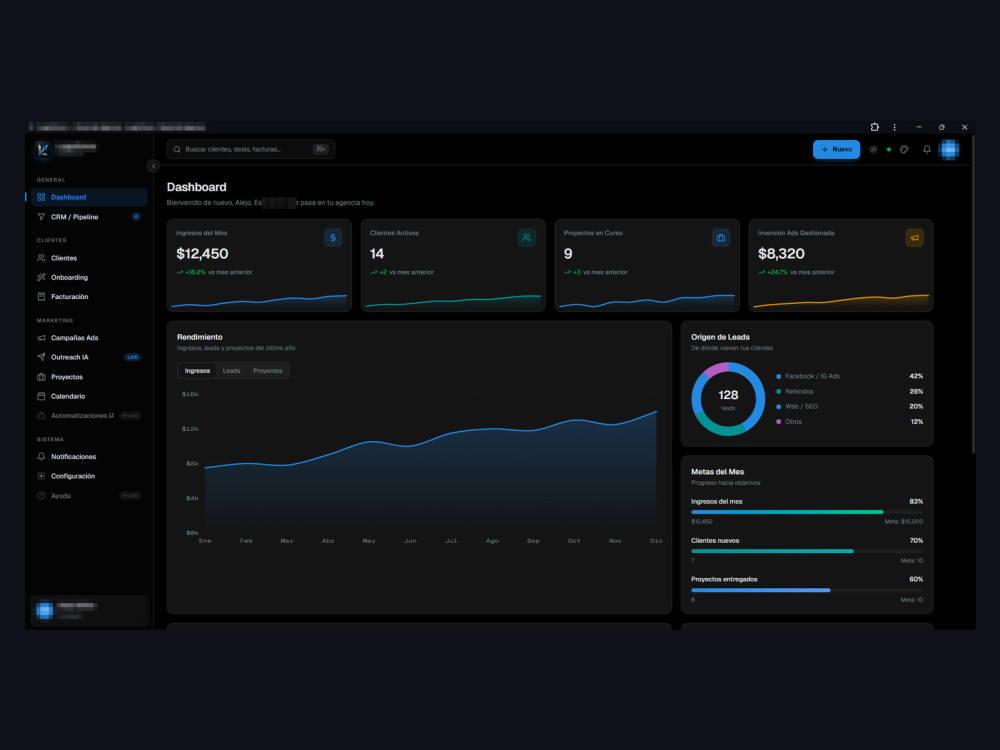The height and width of the screenshot is (750, 1000).
Task: Click the Web / SEO legend entry
Action: pos(849,406)
